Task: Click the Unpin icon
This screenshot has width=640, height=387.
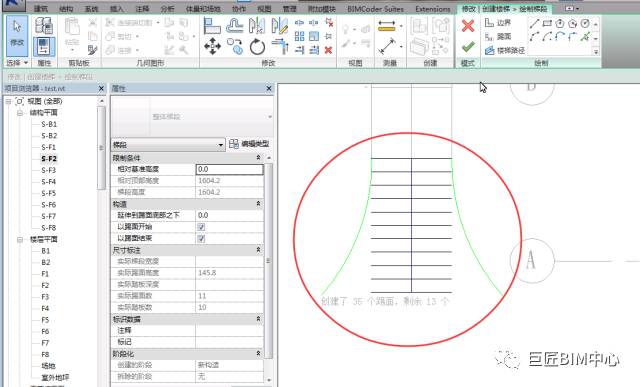Action: (329, 23)
